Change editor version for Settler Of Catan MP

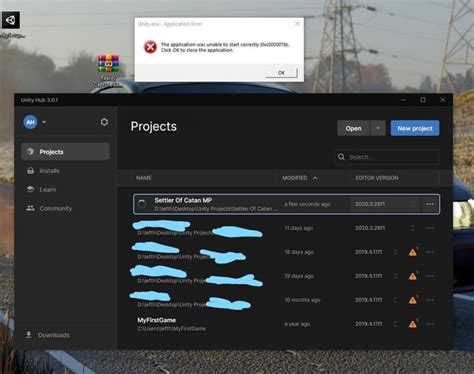point(413,204)
